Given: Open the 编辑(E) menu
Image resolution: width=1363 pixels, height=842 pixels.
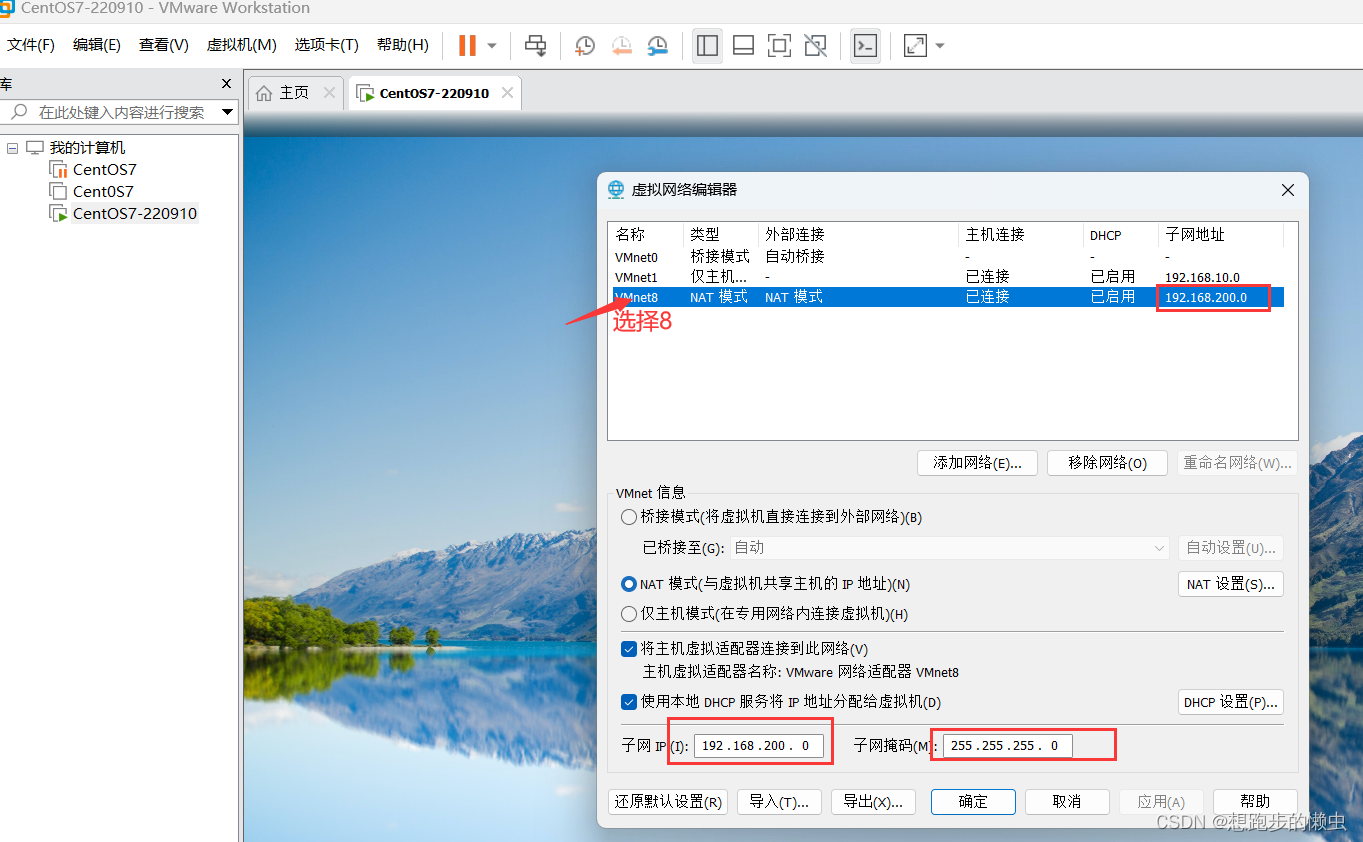Looking at the screenshot, I should (97, 45).
